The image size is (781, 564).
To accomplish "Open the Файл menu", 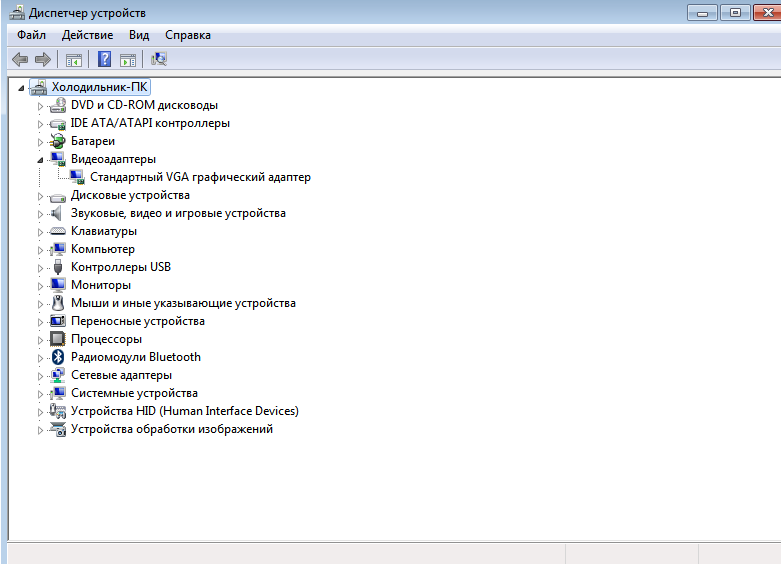I will point(31,35).
